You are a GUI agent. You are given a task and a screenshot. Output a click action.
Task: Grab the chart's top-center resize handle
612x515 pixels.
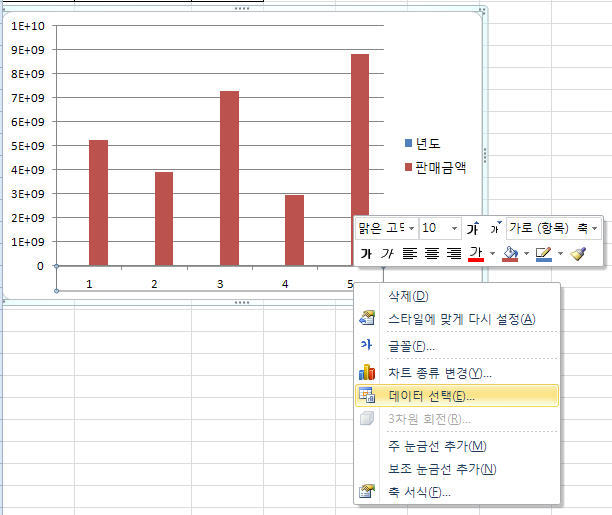[x=242, y=9]
